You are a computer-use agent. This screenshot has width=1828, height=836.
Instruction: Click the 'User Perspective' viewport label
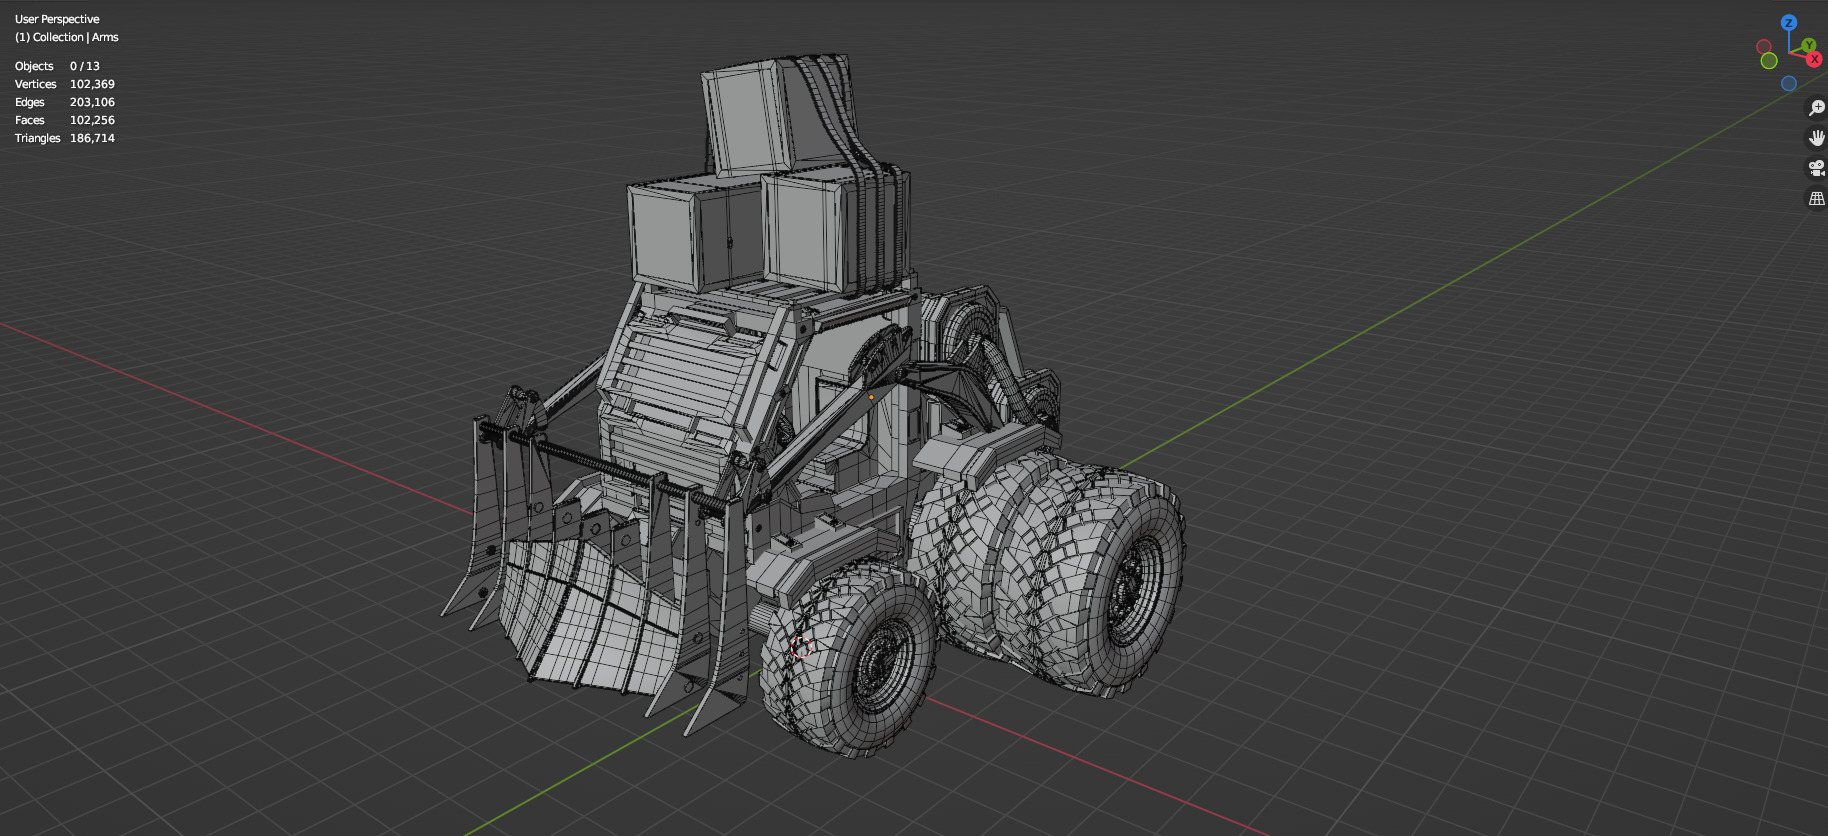tap(57, 19)
